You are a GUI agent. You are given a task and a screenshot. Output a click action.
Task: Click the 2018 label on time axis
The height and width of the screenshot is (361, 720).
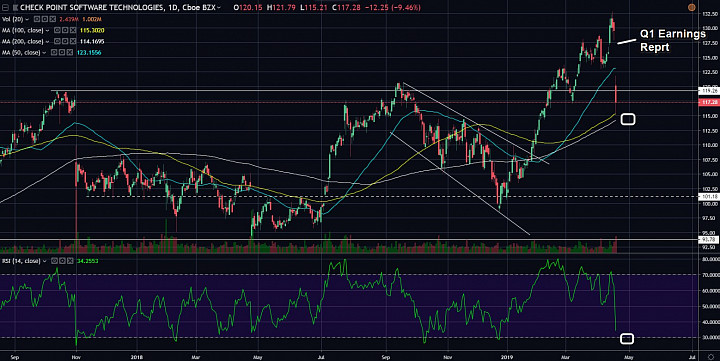tap(136, 357)
